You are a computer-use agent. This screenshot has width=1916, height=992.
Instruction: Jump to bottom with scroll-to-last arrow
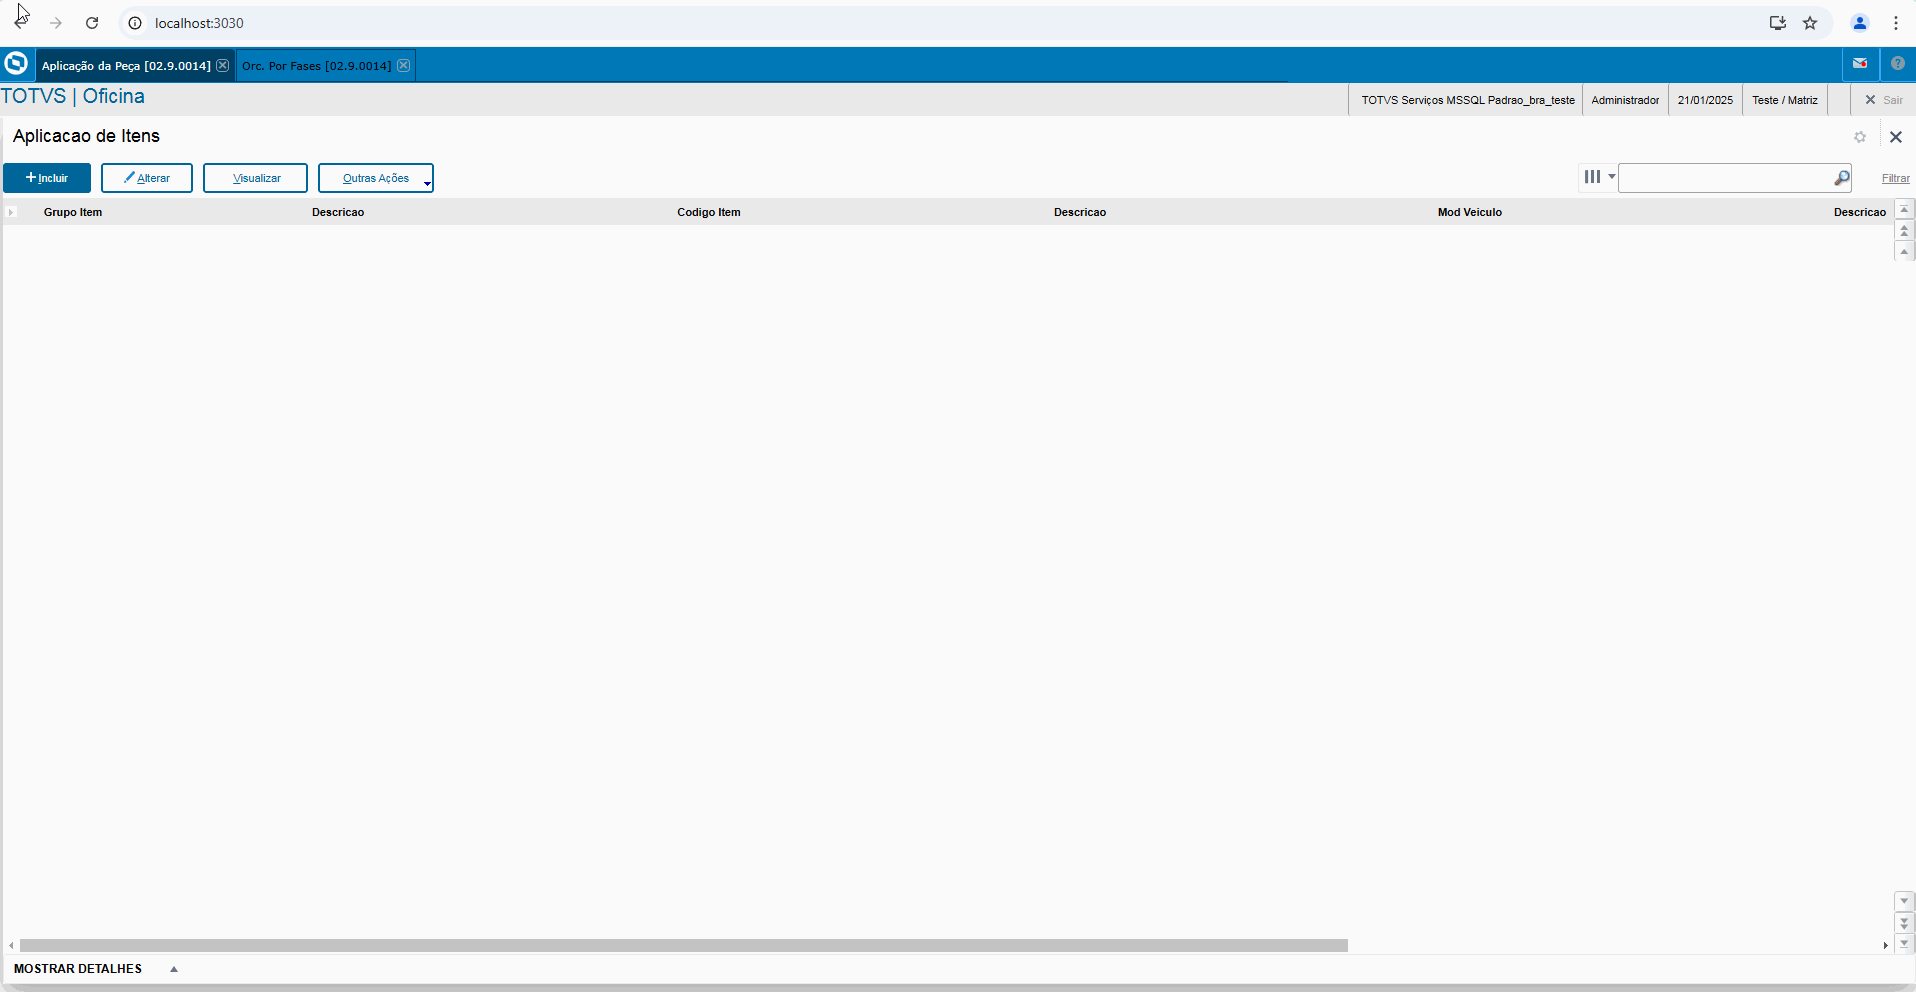1904,943
